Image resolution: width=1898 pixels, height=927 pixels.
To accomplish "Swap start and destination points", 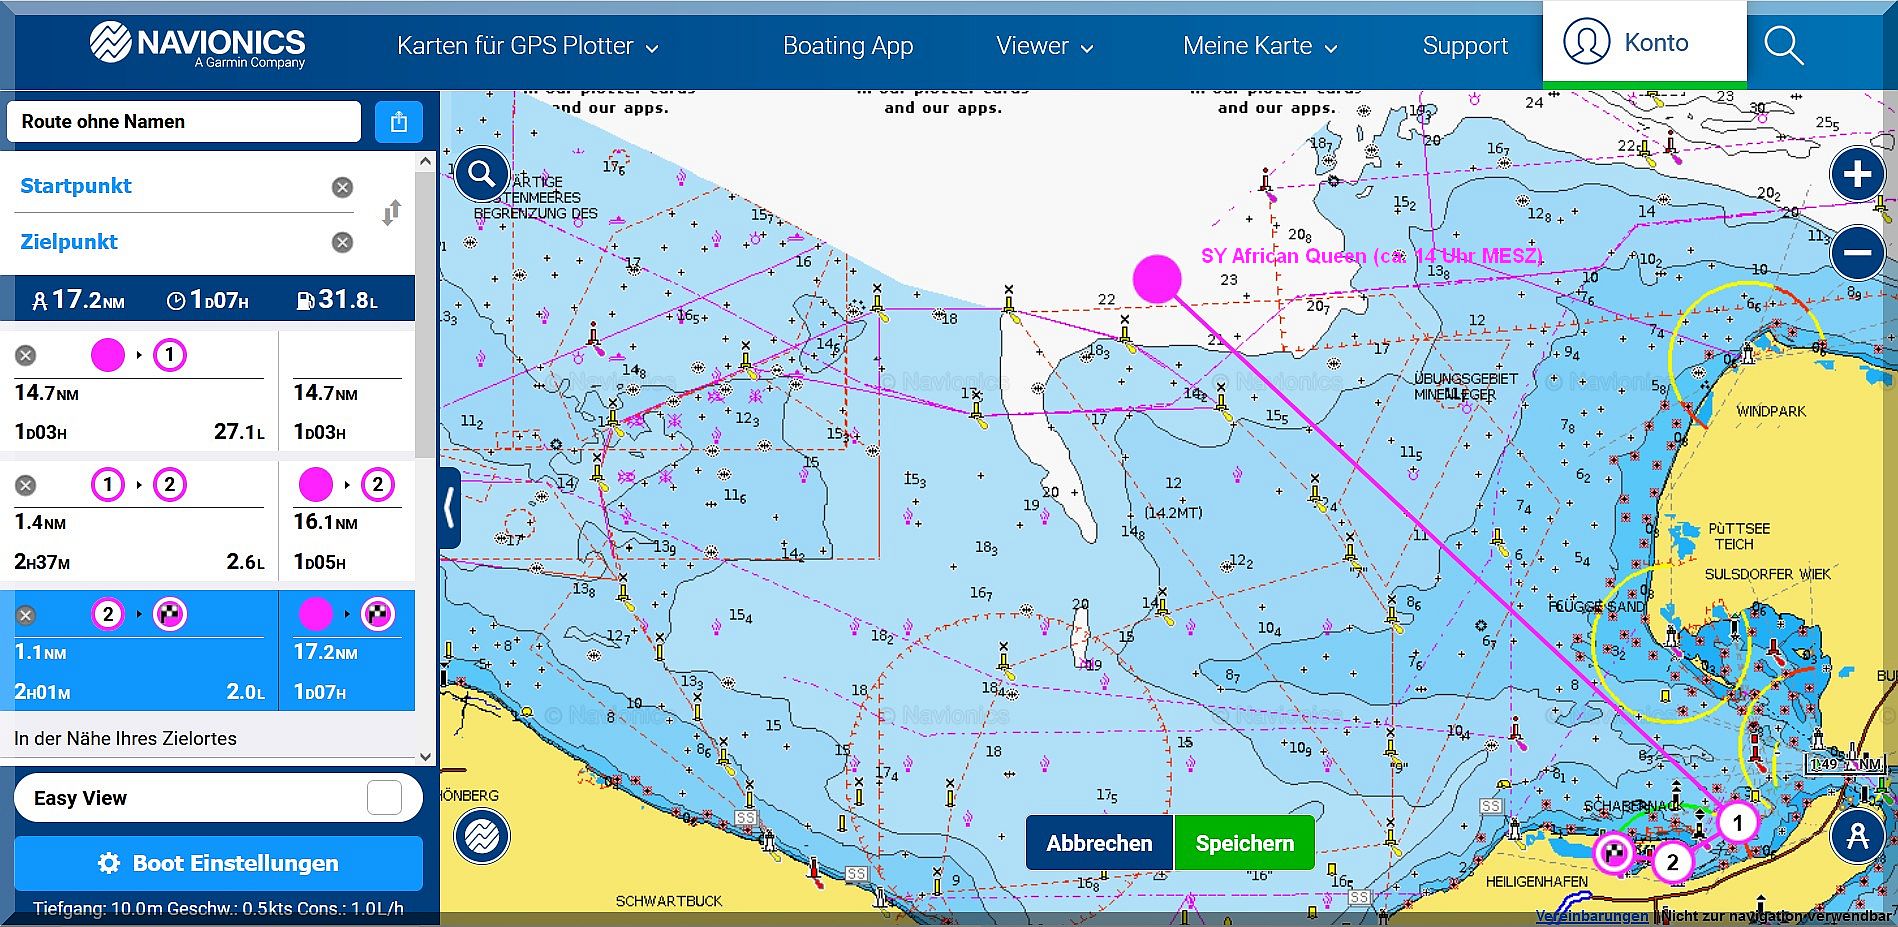I will pos(391,213).
